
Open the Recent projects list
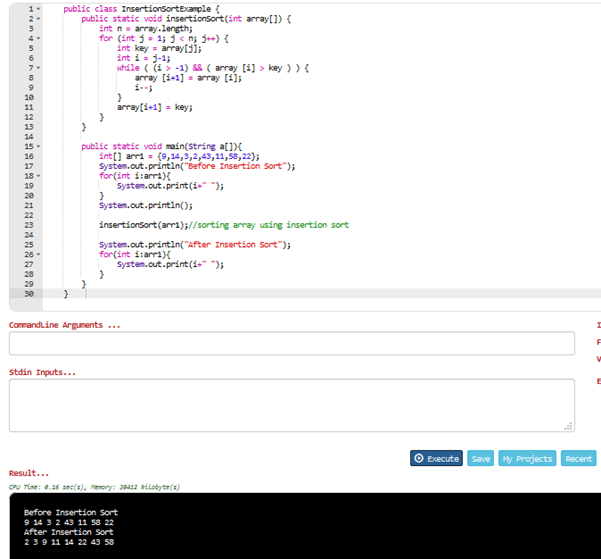pos(578,458)
